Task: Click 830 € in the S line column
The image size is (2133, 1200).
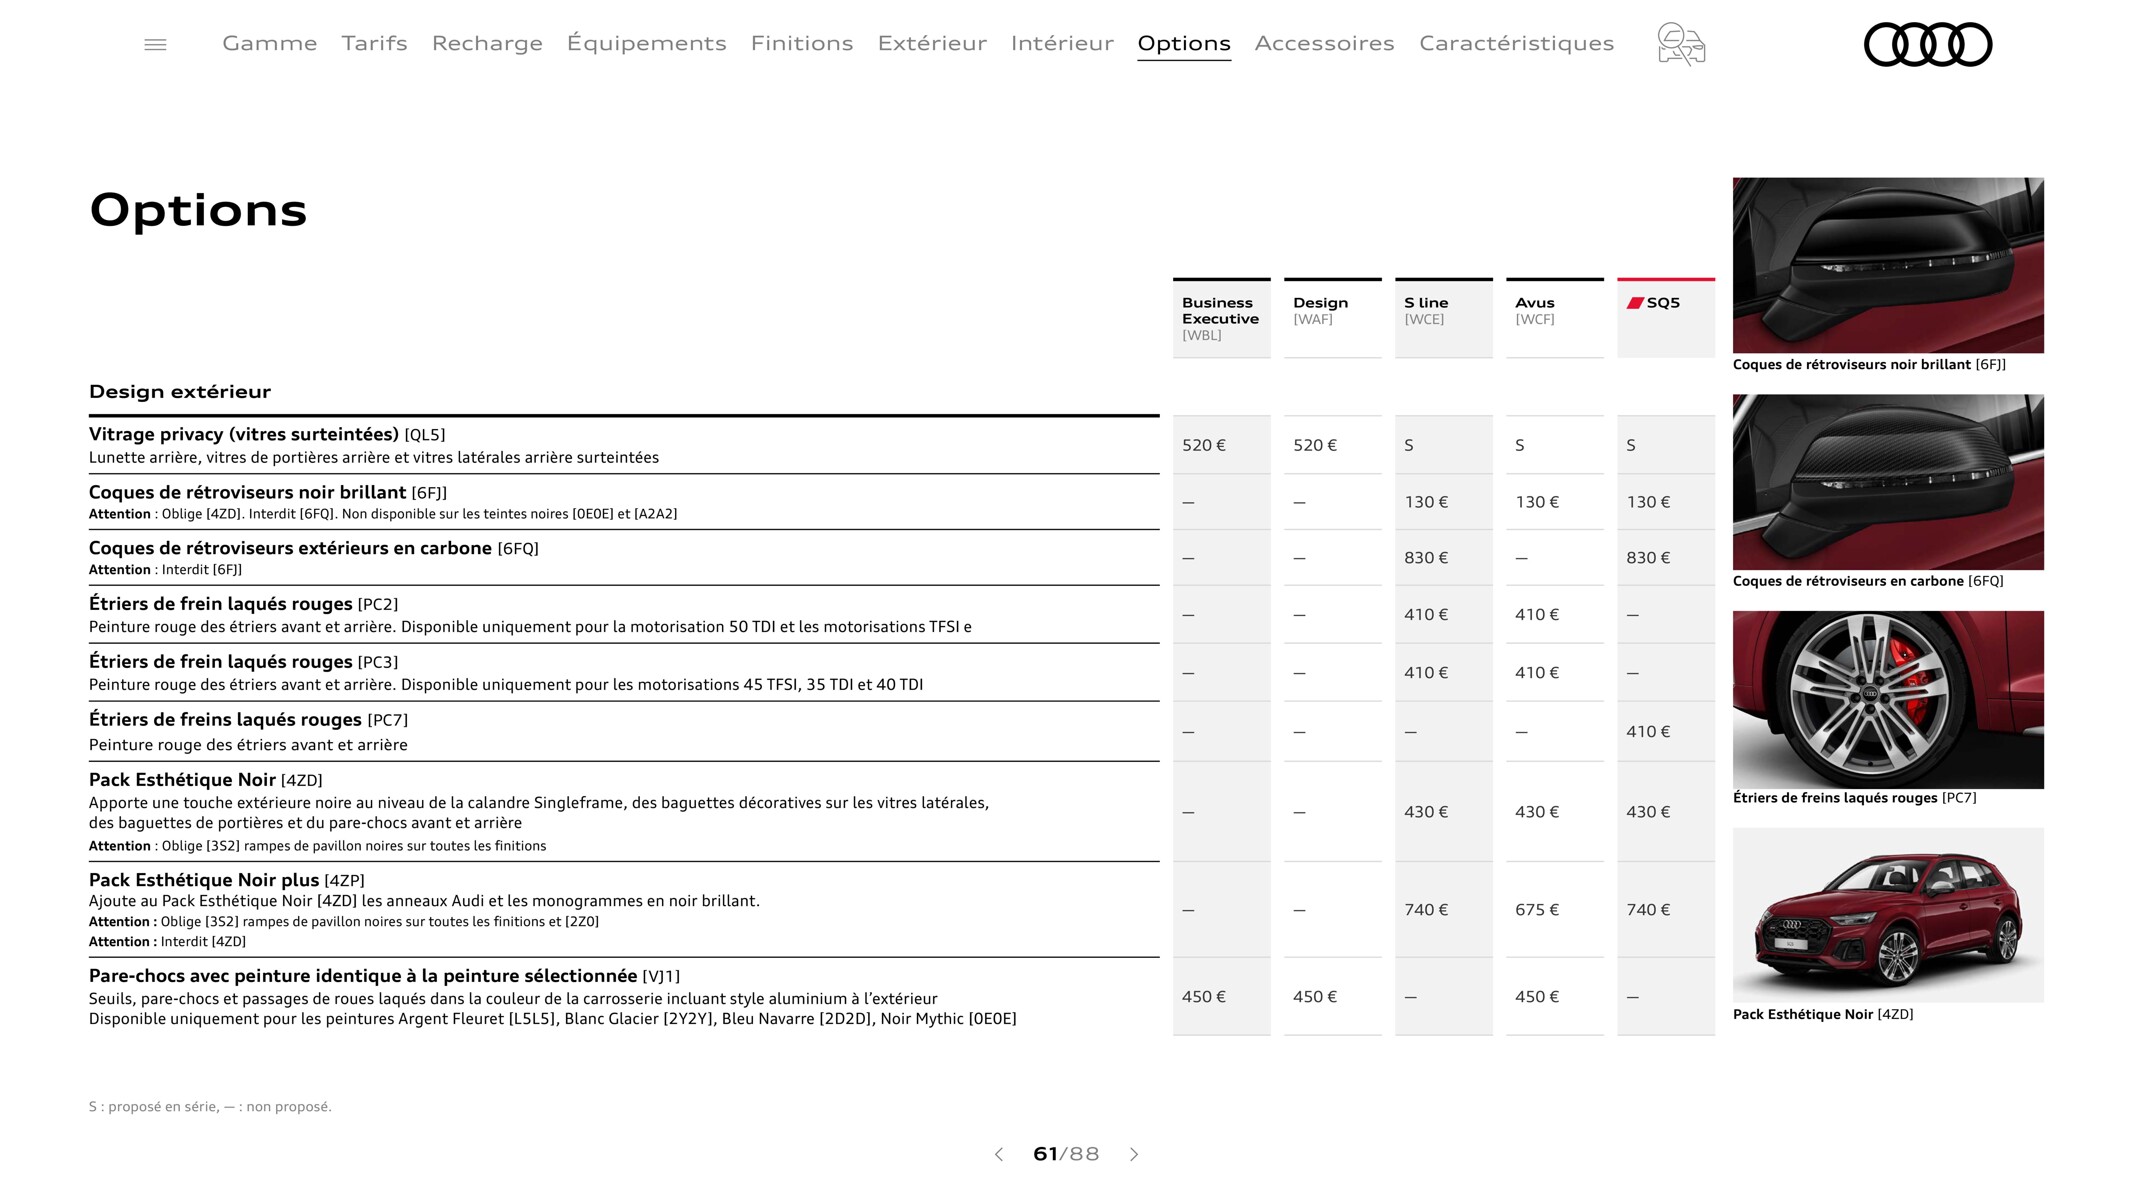Action: [x=1425, y=558]
